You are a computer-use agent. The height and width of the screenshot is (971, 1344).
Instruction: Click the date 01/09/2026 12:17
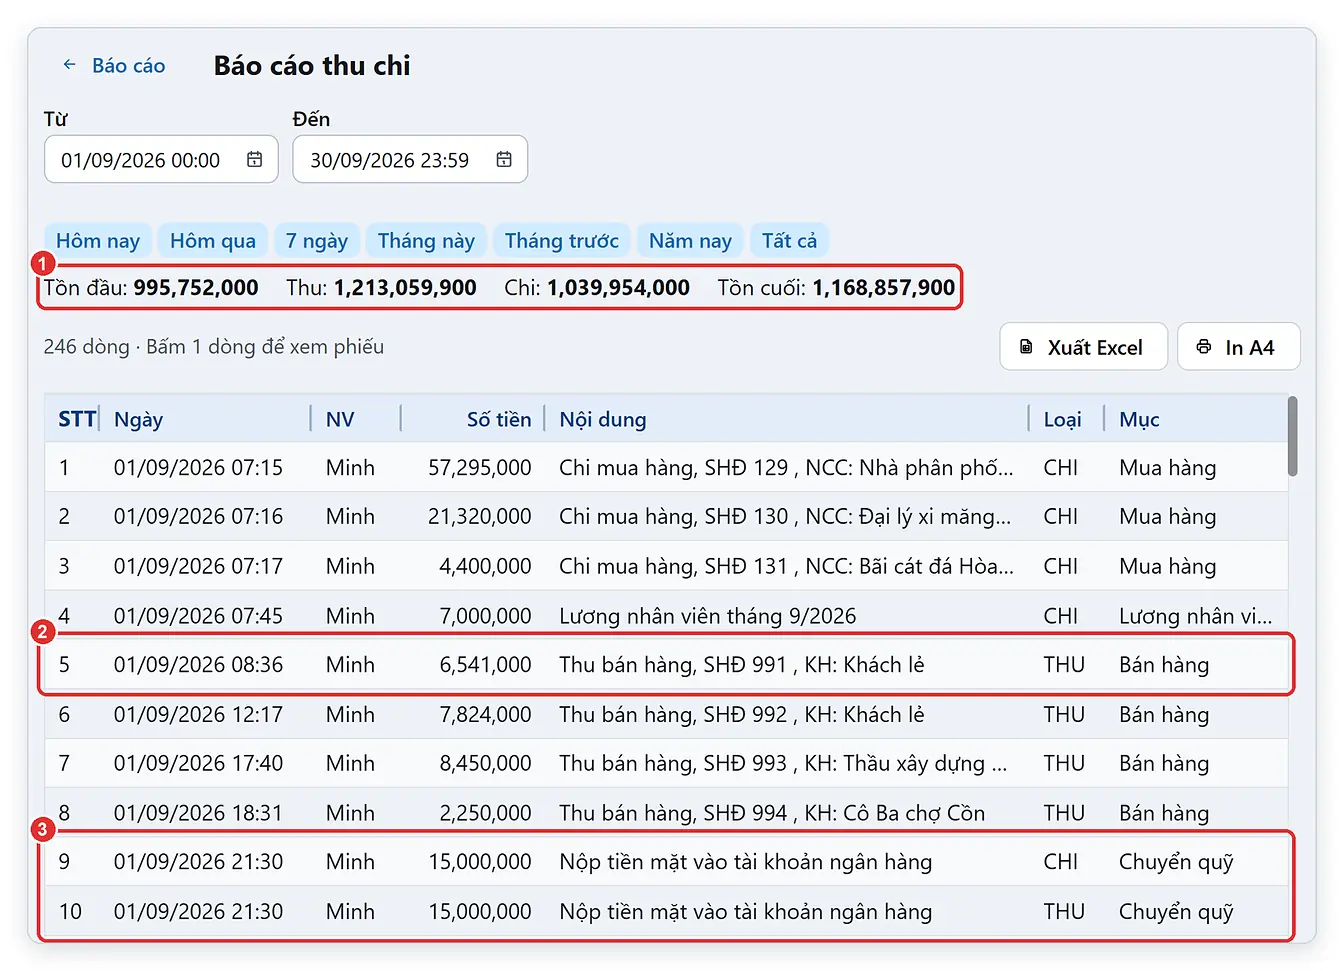[198, 714]
